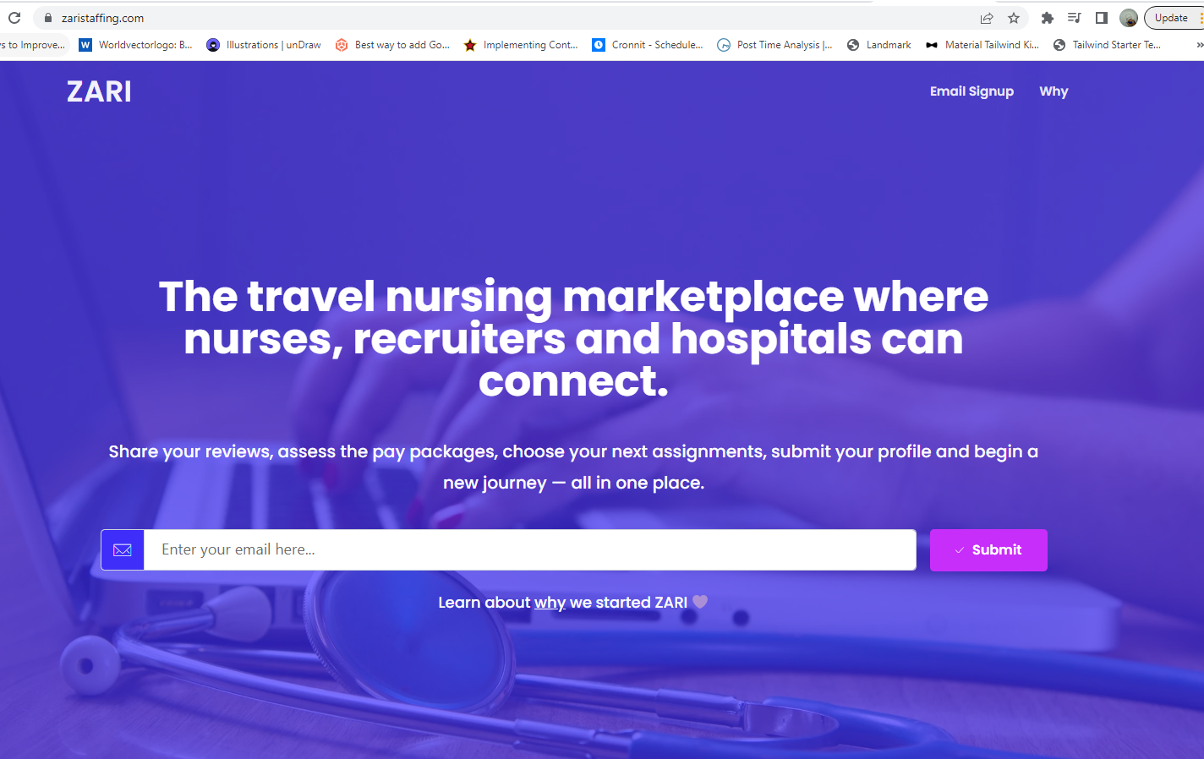
Task: Reload the page with the refresh icon
Action: 14,18
